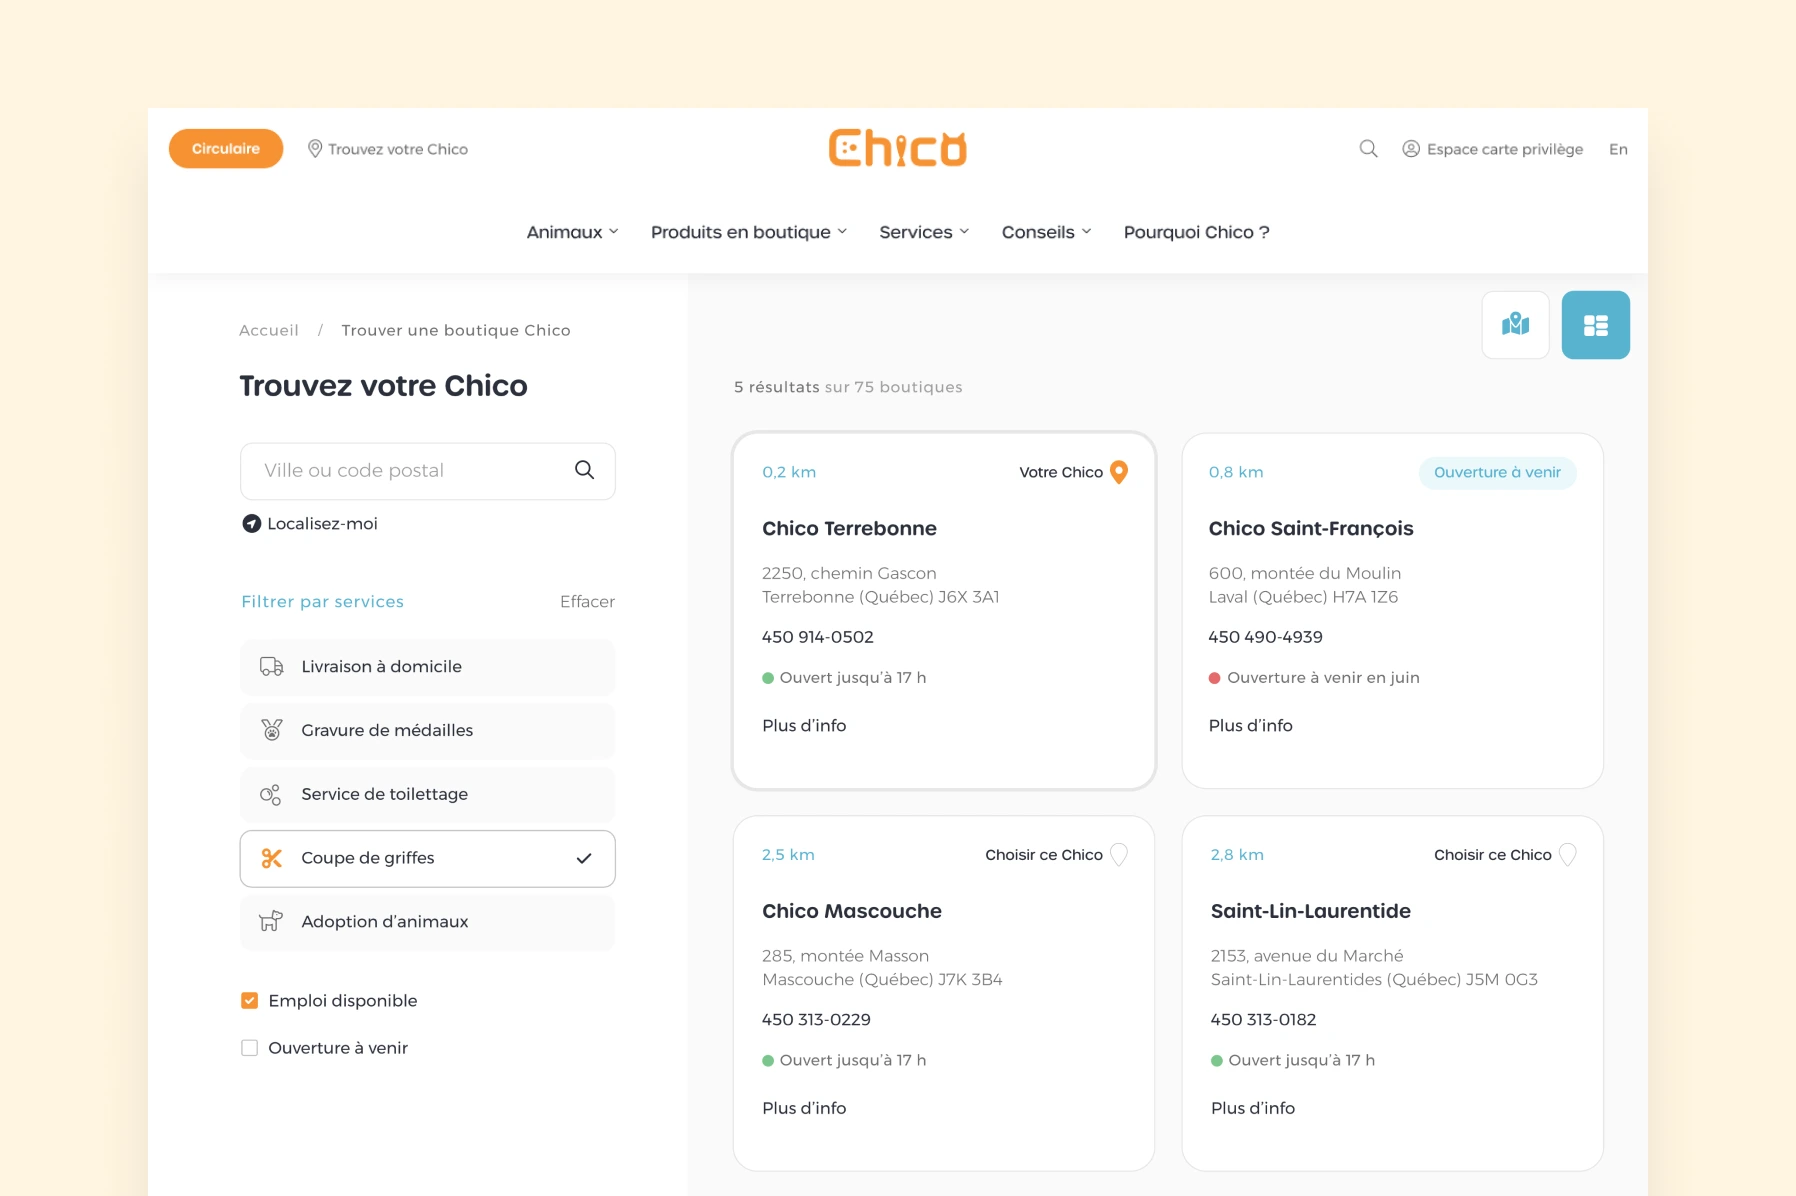Click Effacer to clear filters
The height and width of the screenshot is (1196, 1796).
tap(587, 602)
